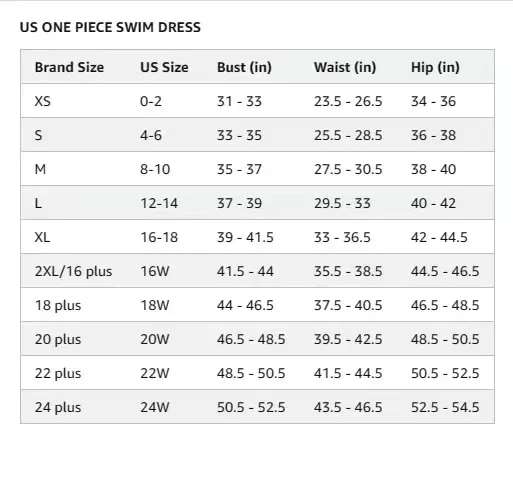Click the 2XL/16 plus brand size cell
513x477 pixels.
(73, 271)
